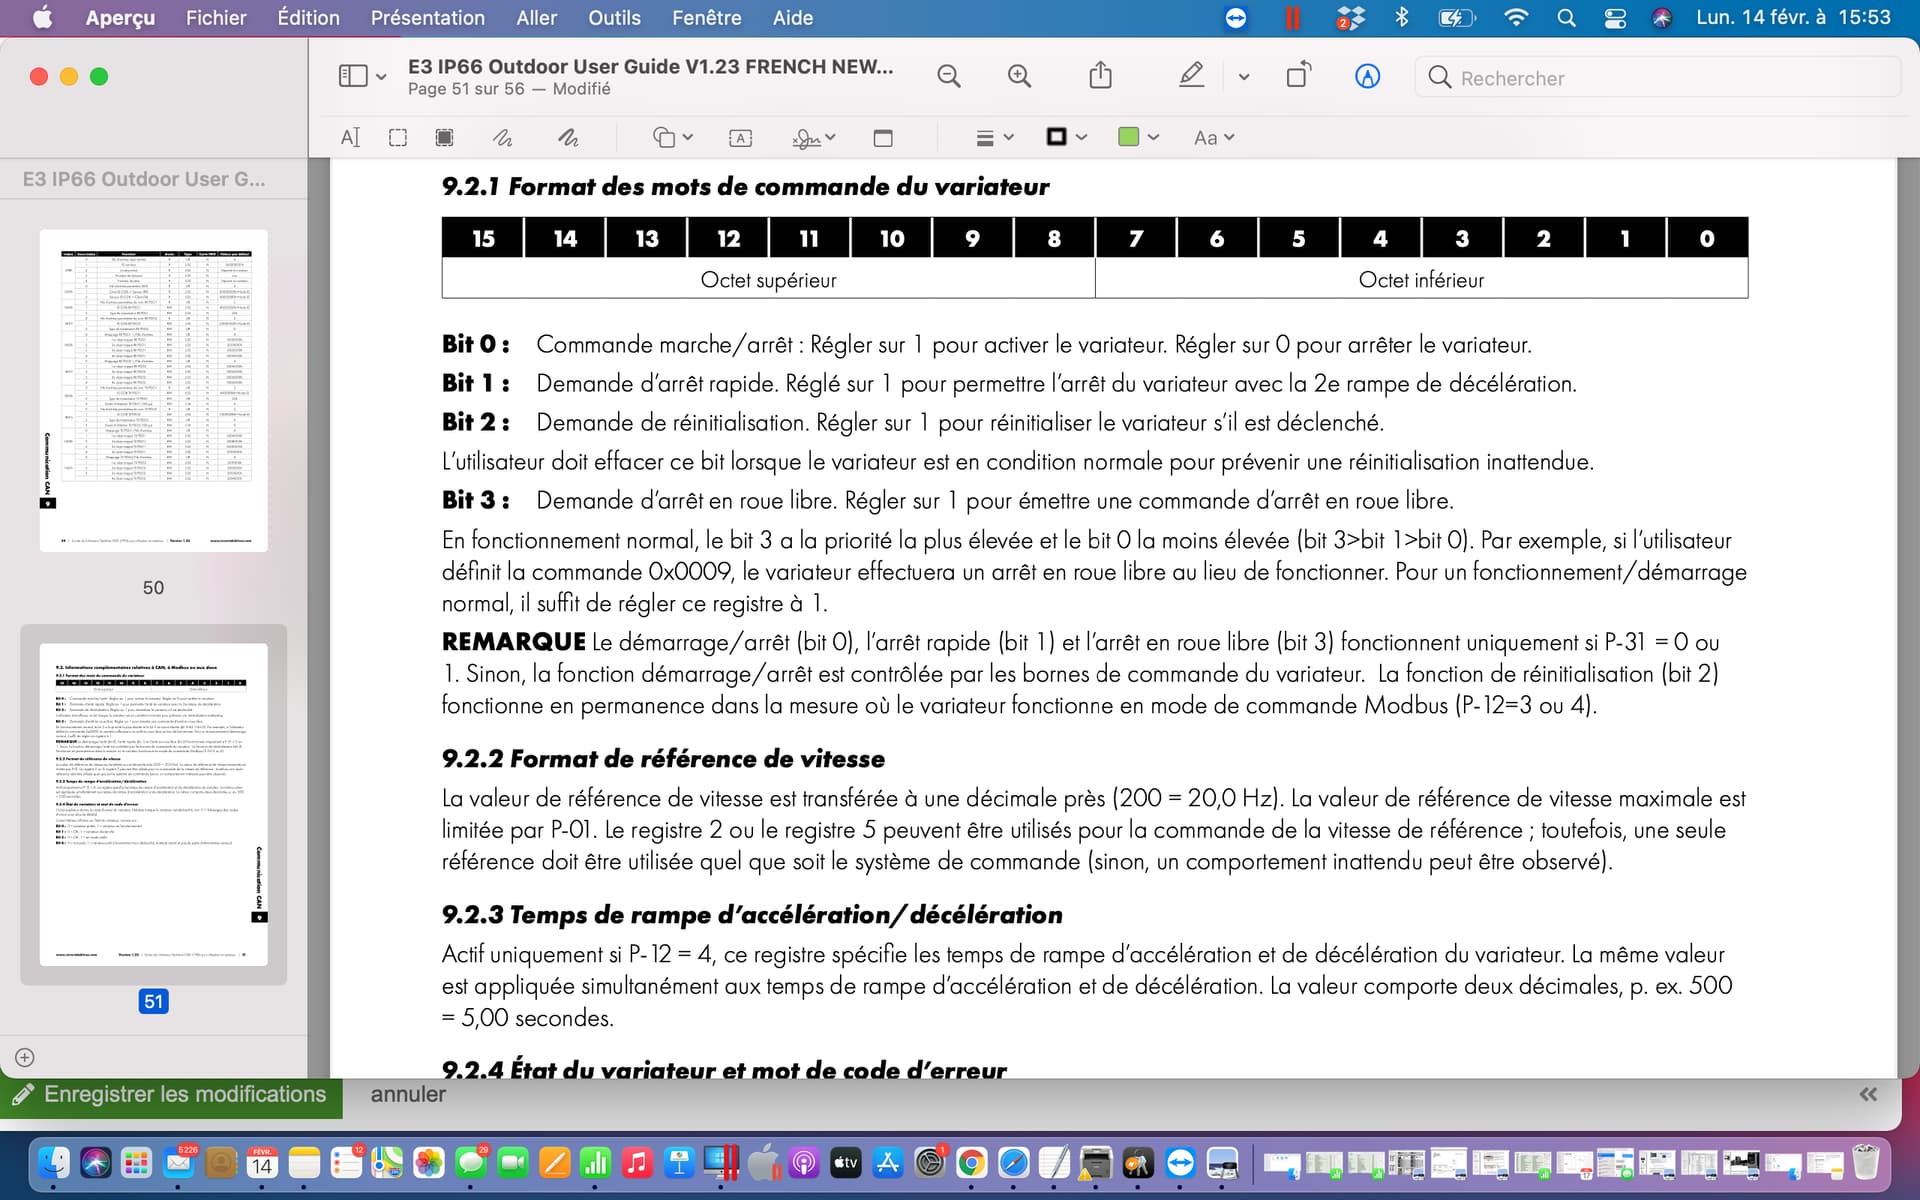Zoom in on the document
The image size is (1920, 1200).
click(1019, 76)
